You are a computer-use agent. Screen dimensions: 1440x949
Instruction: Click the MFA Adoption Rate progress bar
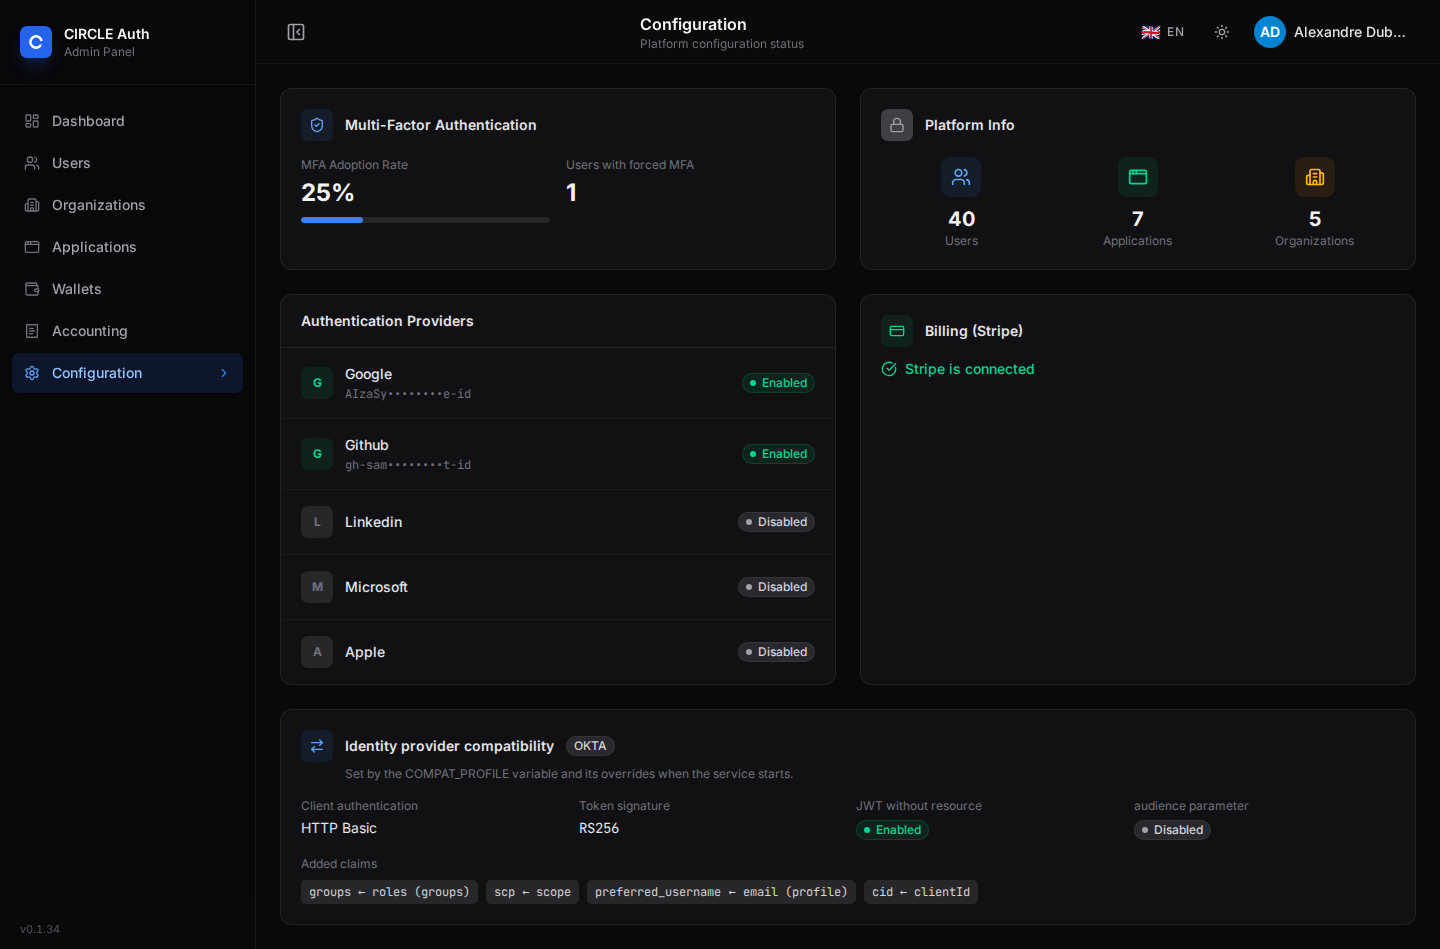[x=425, y=220]
